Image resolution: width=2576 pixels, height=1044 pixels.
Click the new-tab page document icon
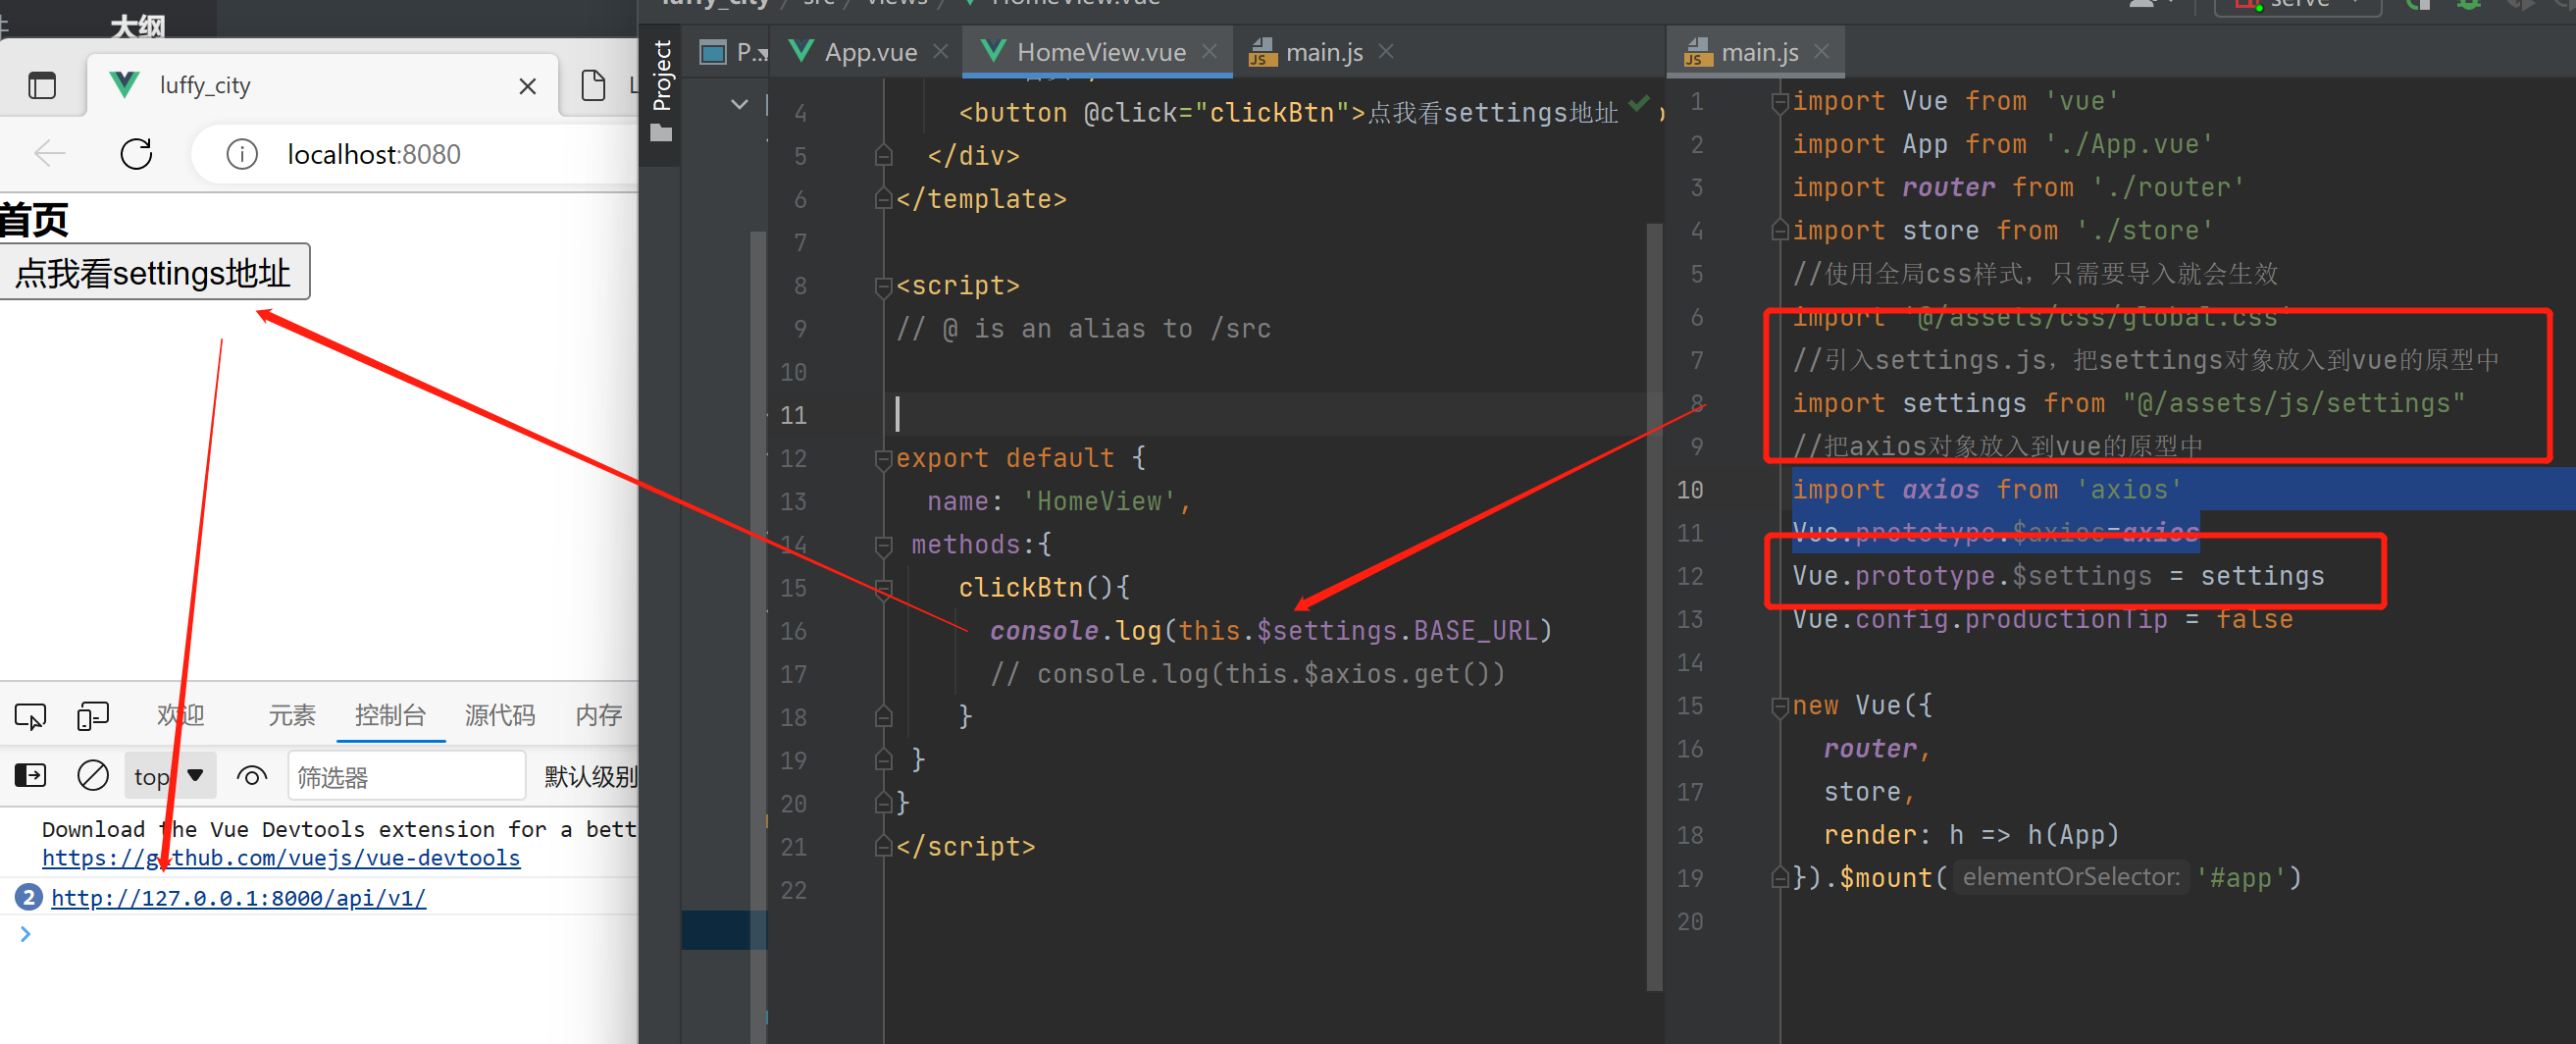click(593, 86)
